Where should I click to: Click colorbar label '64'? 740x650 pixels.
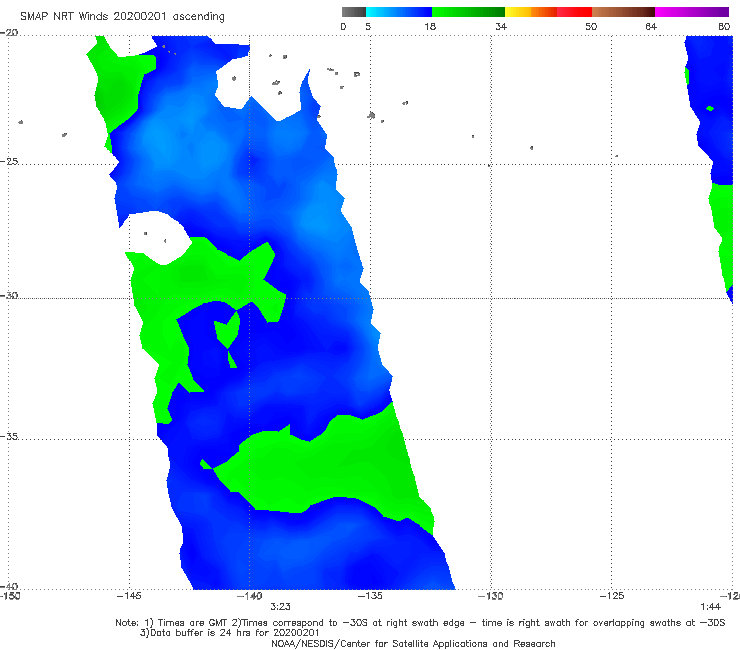coord(651,26)
